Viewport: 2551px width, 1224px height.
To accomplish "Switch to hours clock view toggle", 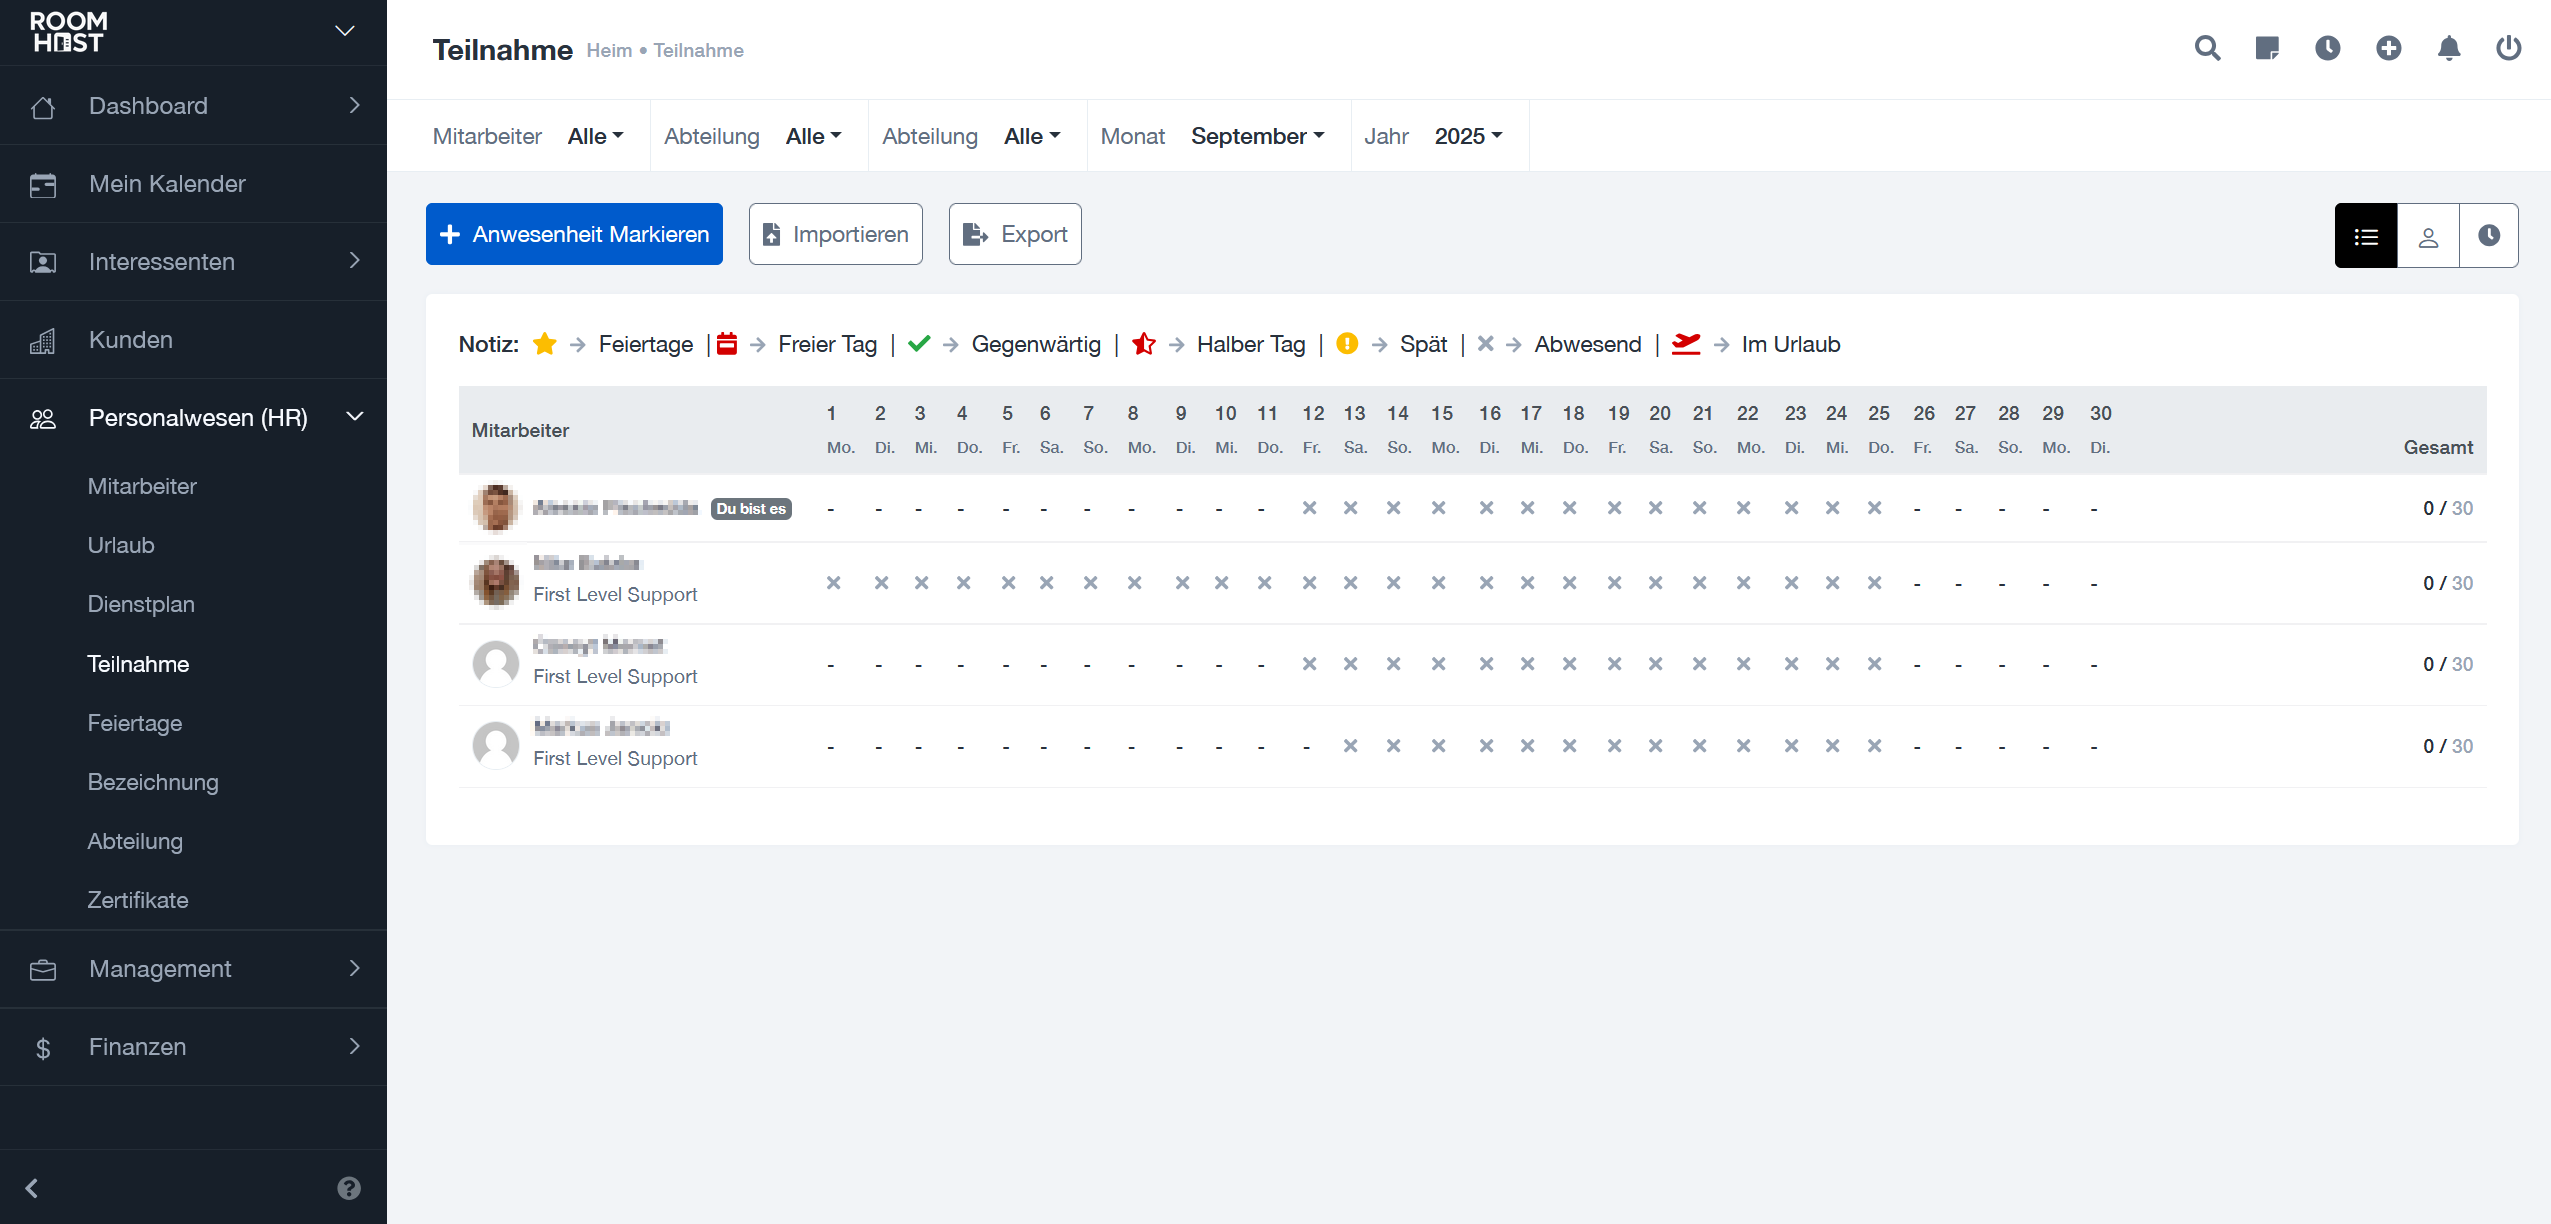I will coord(2488,236).
